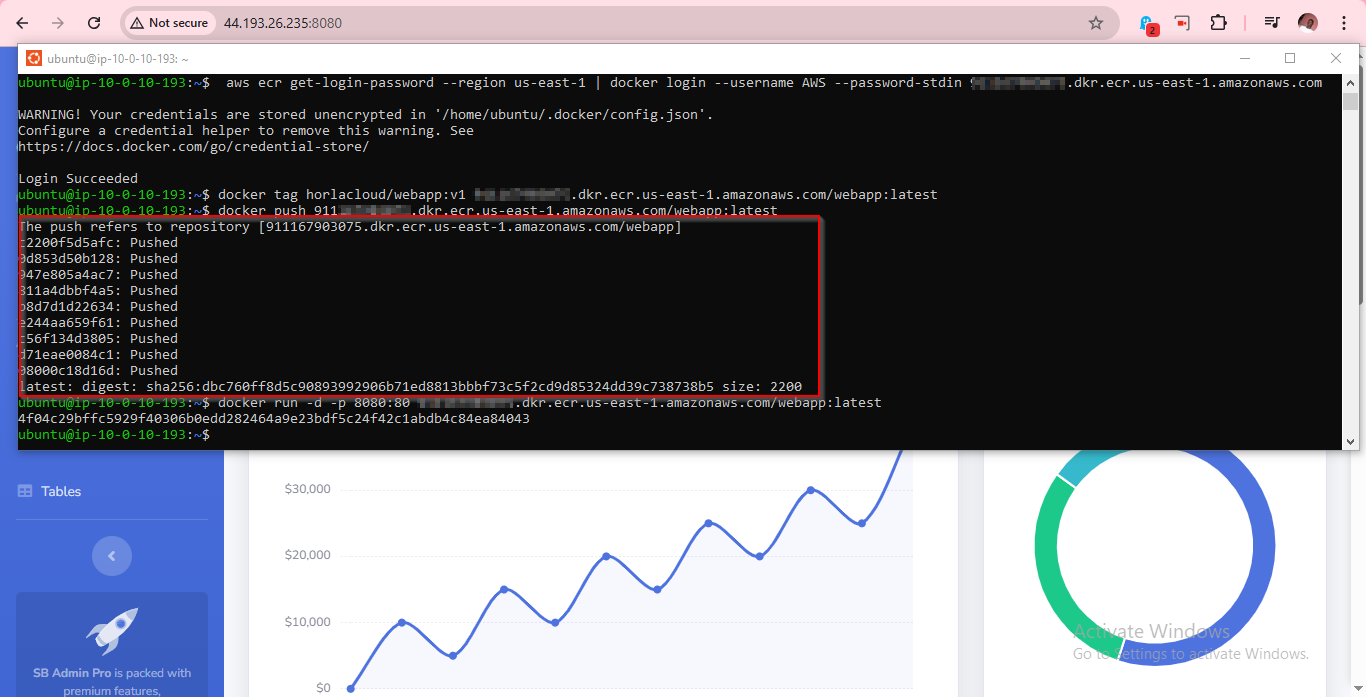Click the "11a4dbbf4a5: Pushed" layer line
This screenshot has width=1366, height=697.
98,290
